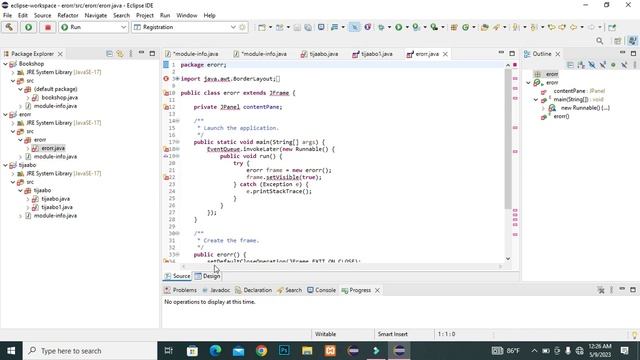The height and width of the screenshot is (360, 640).
Task: Click the editor's horizontal scrollbar
Action: [342, 267]
